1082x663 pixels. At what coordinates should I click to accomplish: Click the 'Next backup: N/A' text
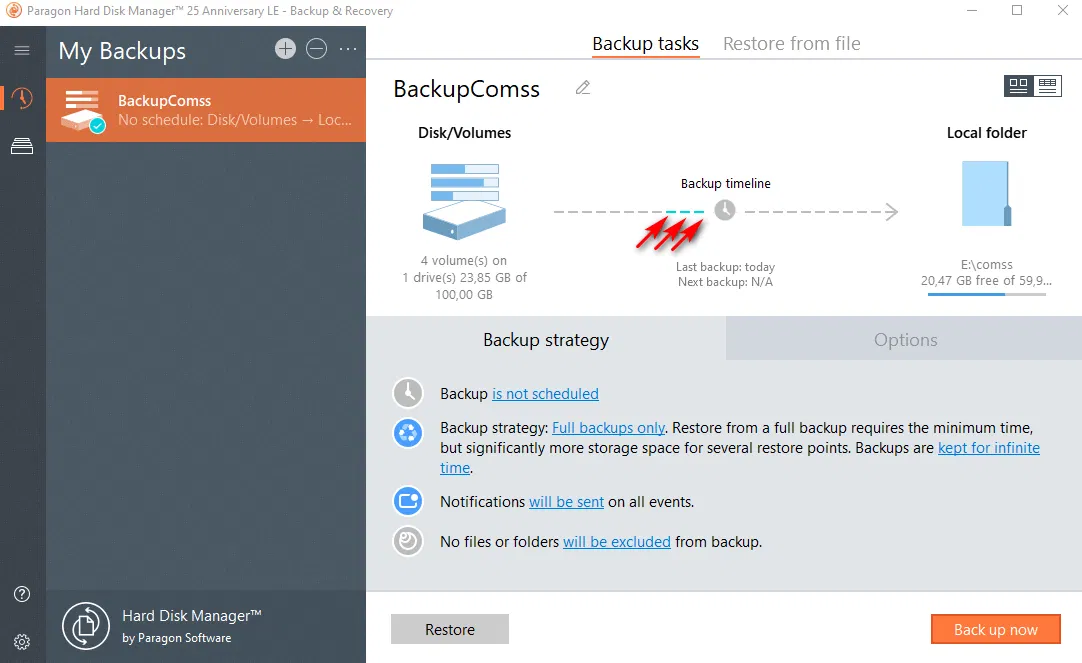coord(725,281)
